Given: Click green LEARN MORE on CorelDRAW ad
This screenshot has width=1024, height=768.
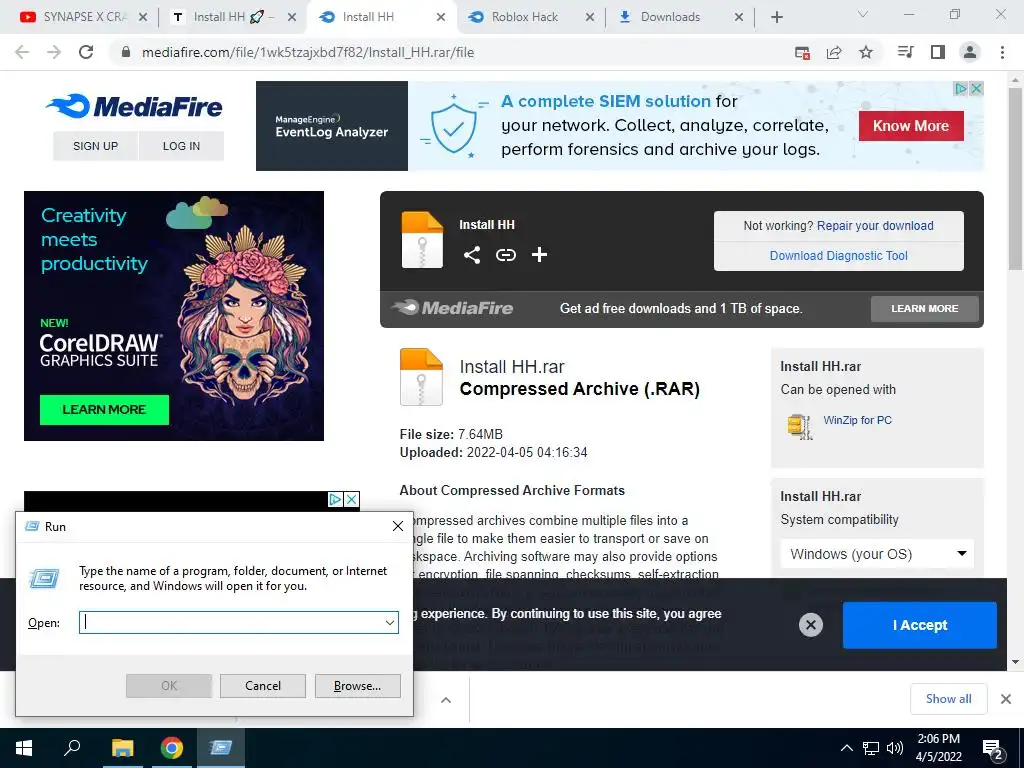Looking at the screenshot, I should point(104,409).
